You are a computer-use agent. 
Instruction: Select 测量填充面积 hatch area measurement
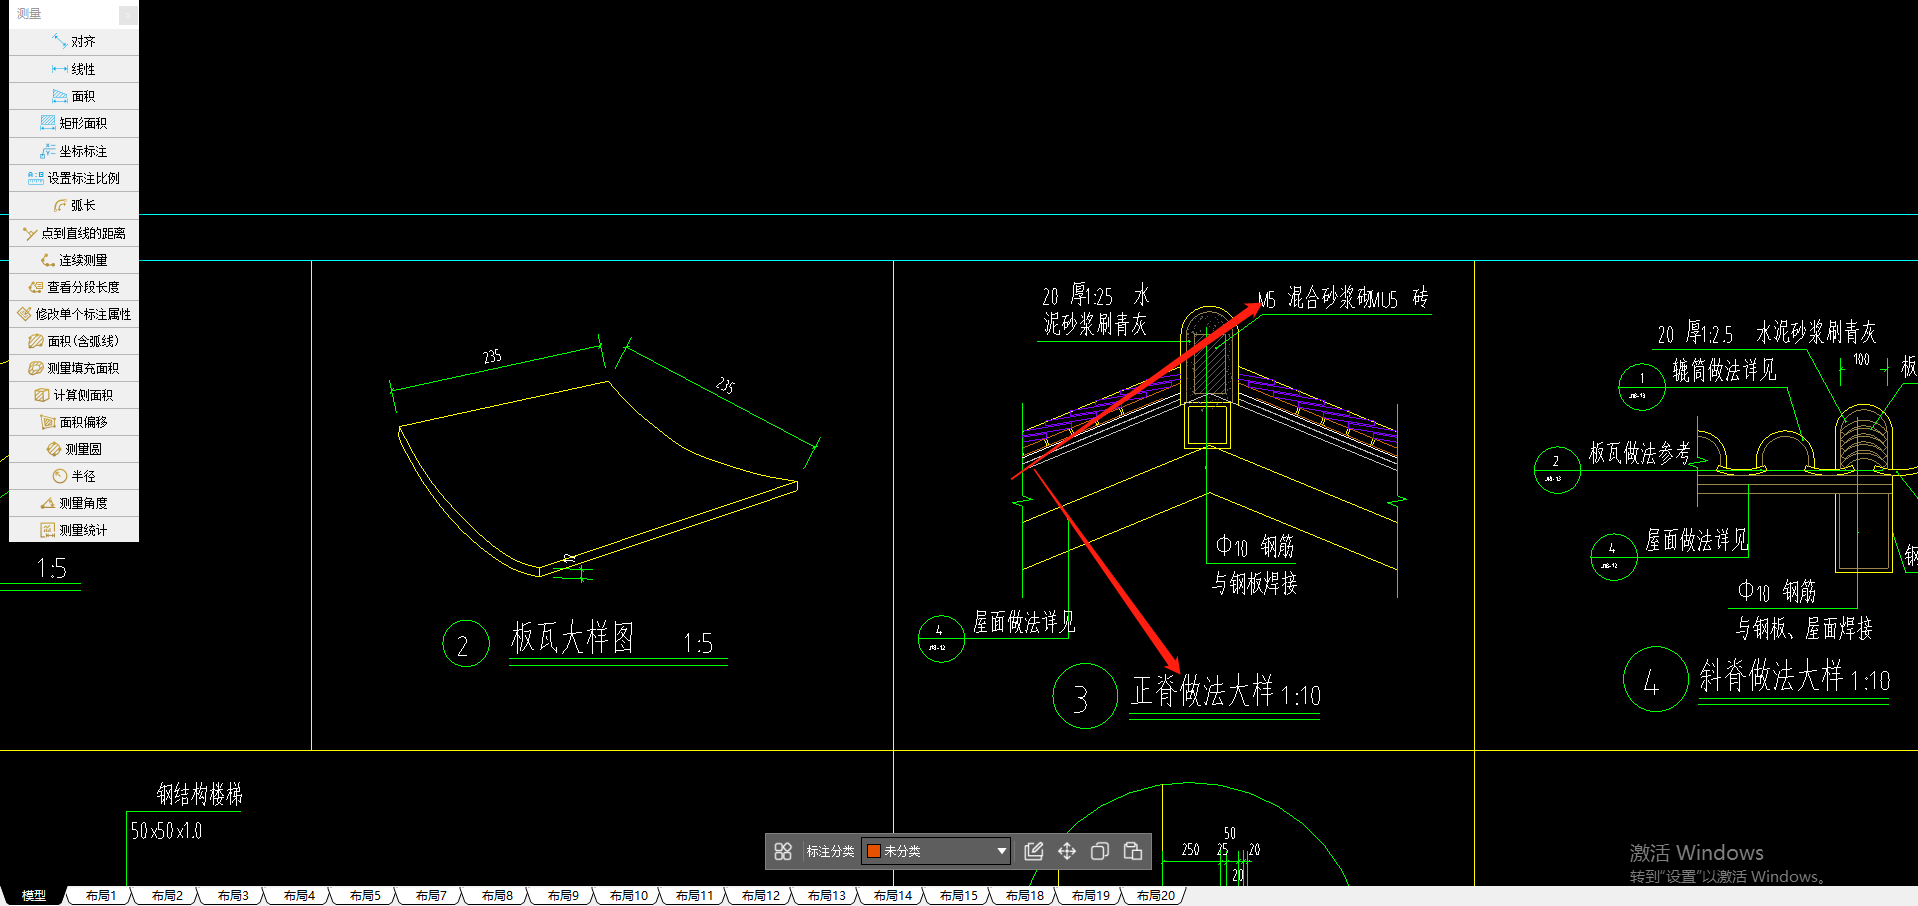click(74, 368)
